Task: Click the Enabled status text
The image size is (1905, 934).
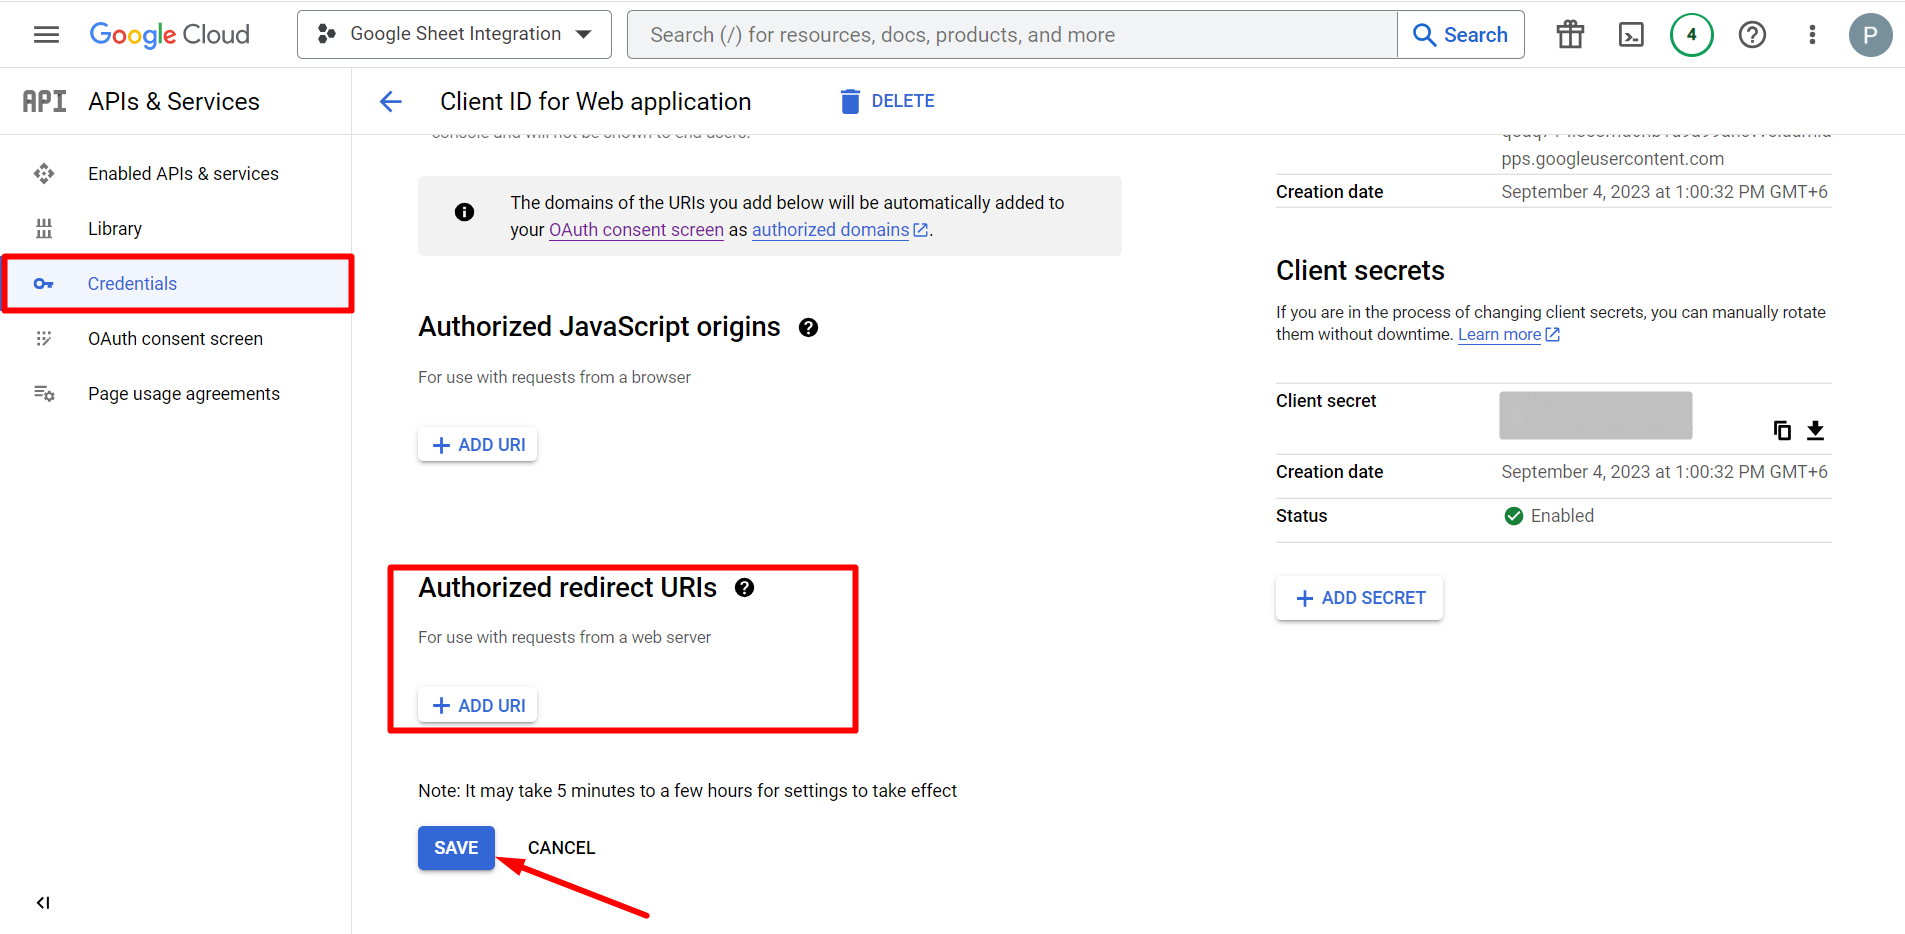Action: [1562, 516]
